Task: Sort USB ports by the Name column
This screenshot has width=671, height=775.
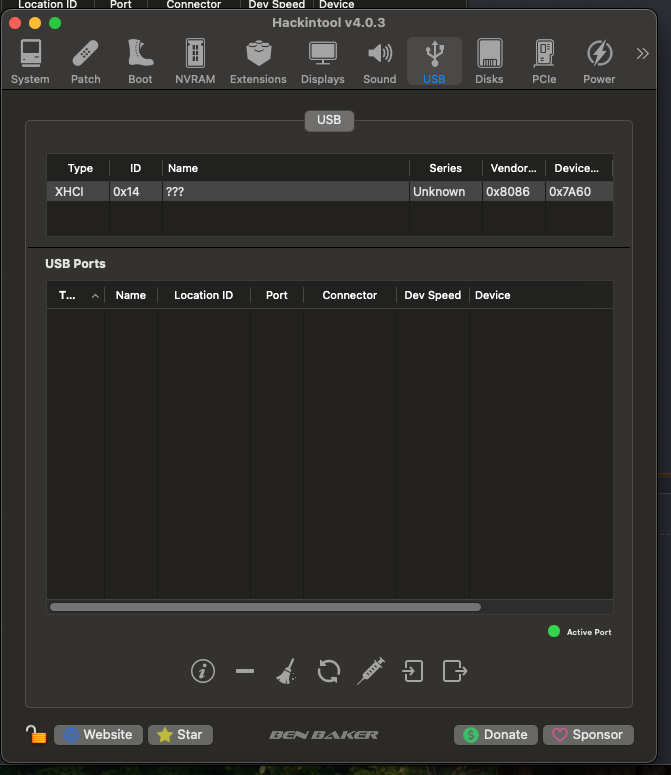Action: (130, 295)
